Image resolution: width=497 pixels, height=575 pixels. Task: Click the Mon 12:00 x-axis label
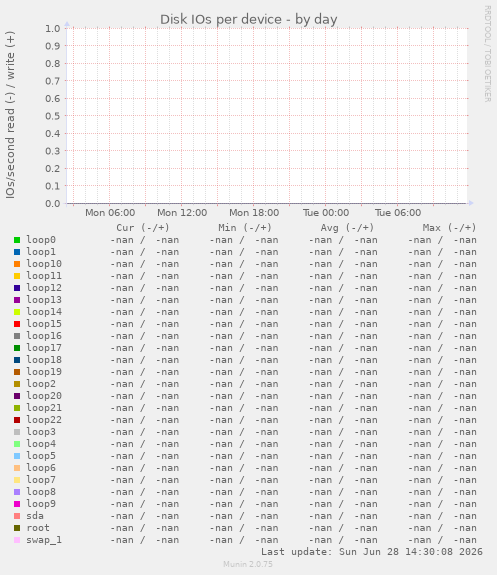click(x=182, y=213)
